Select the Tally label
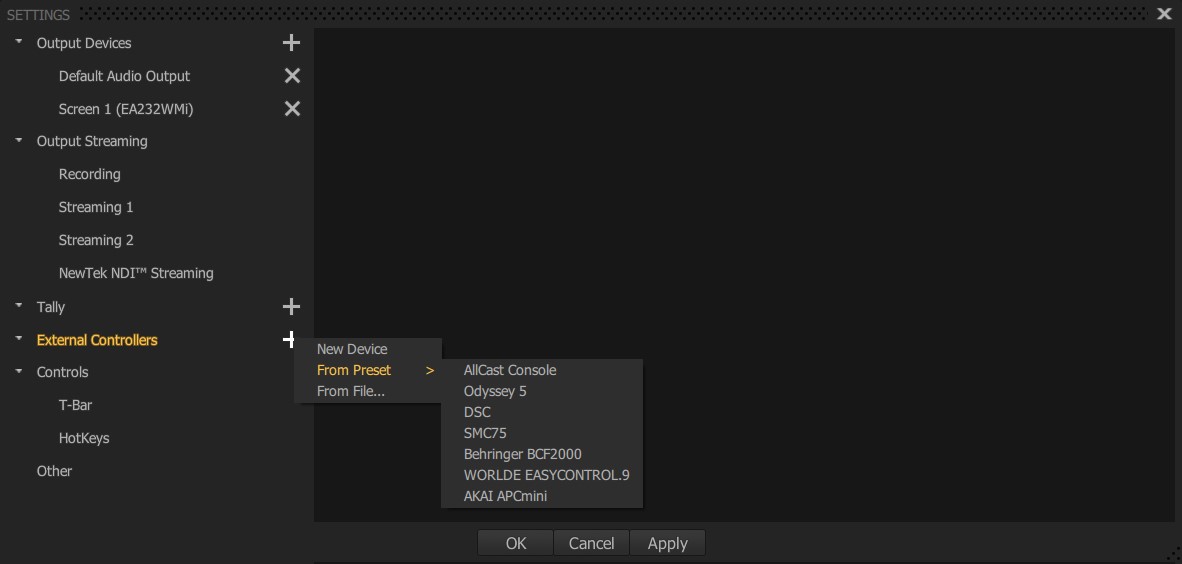 [x=51, y=307]
